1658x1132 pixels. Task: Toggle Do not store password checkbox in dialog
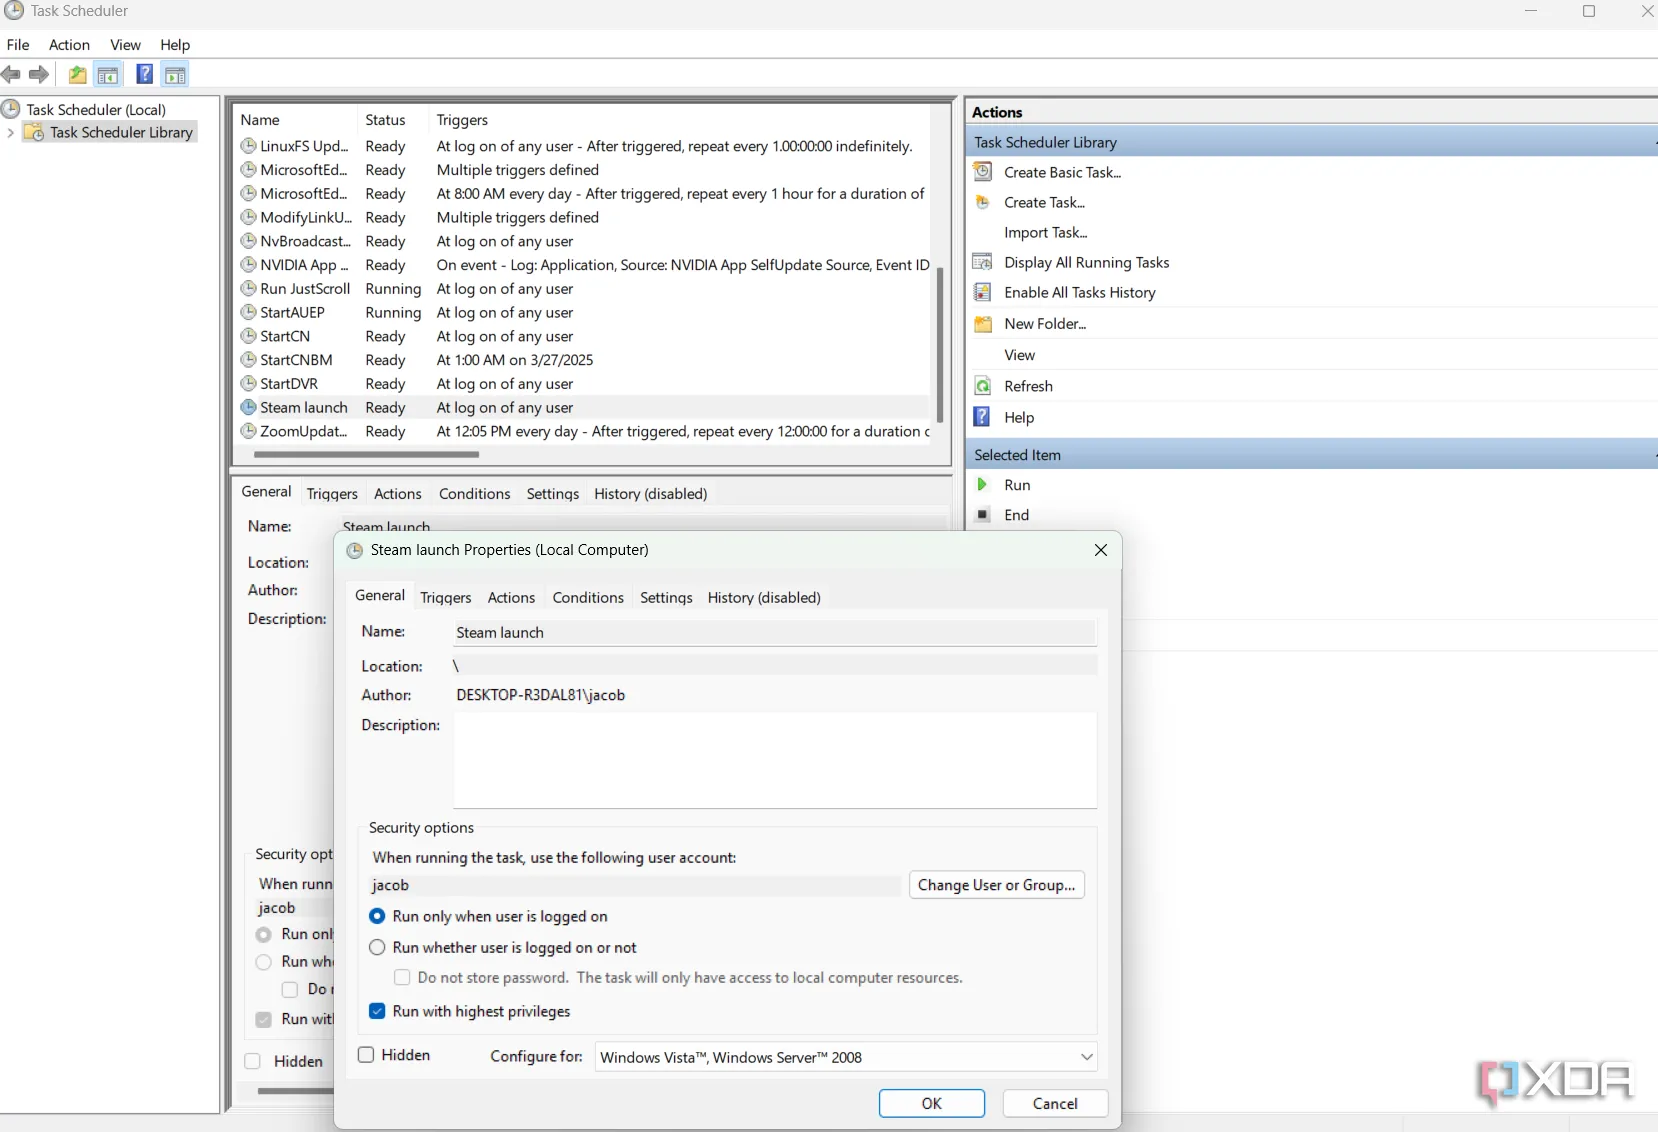click(x=402, y=978)
